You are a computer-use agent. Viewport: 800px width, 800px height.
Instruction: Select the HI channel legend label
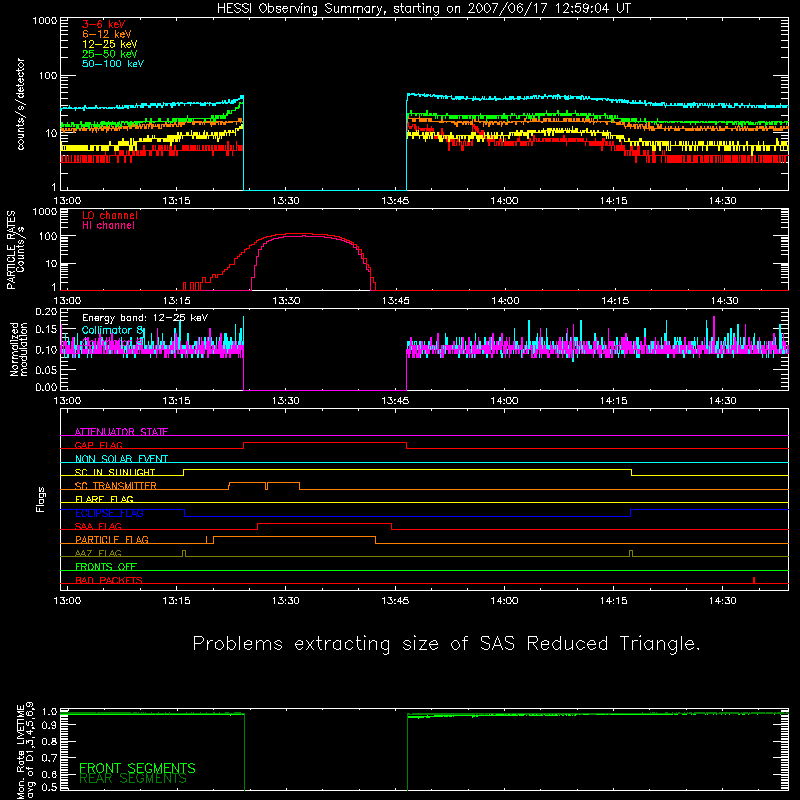(108, 225)
